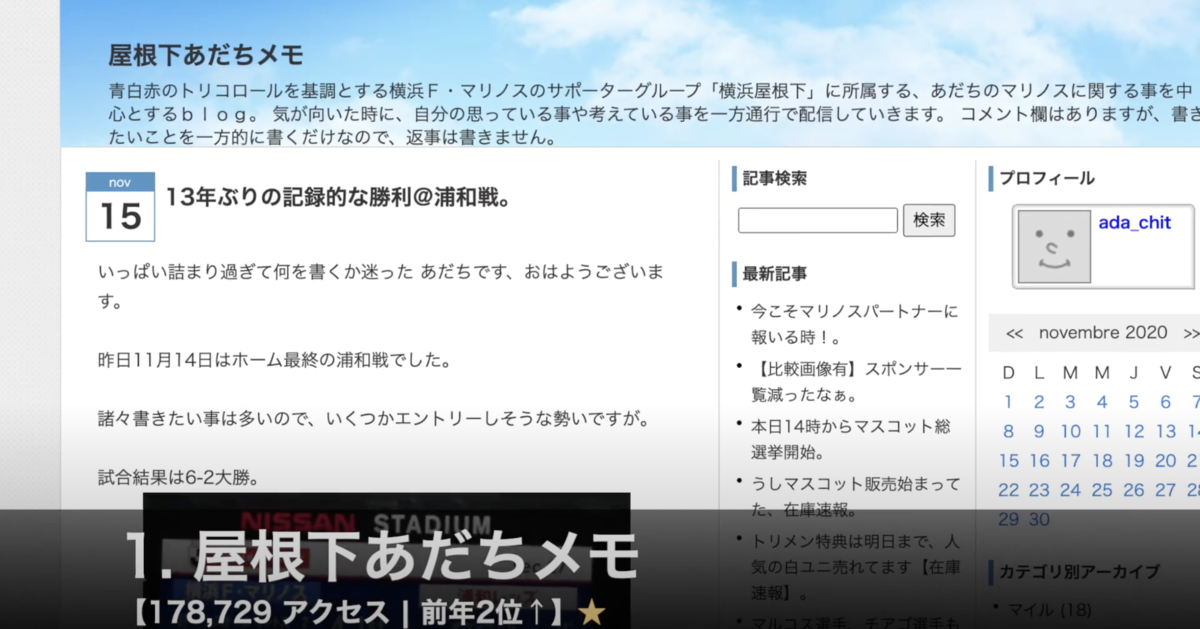Screen dimensions: 1200x629
Task: Select calendar date 25
Action: coord(1102,490)
